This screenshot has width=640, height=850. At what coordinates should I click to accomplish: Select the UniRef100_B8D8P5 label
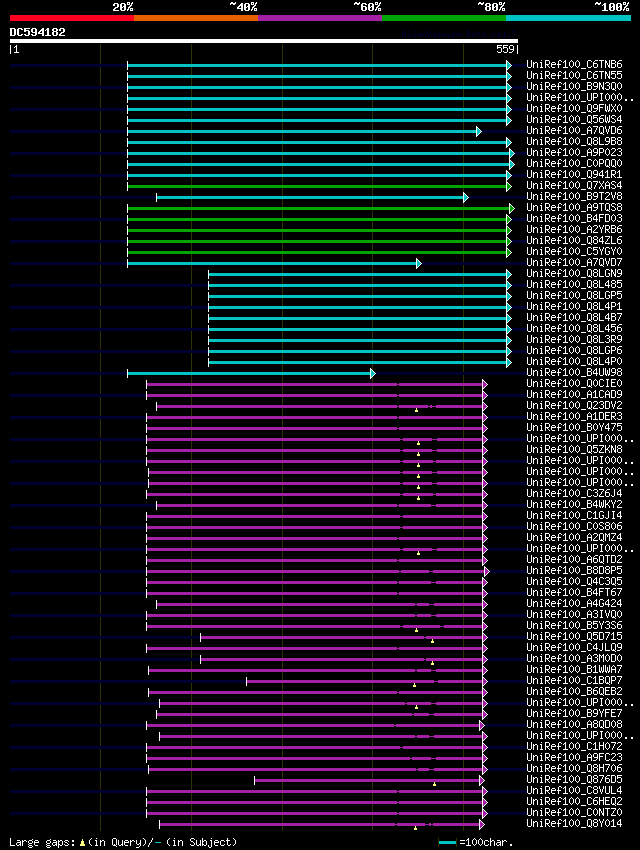574,570
